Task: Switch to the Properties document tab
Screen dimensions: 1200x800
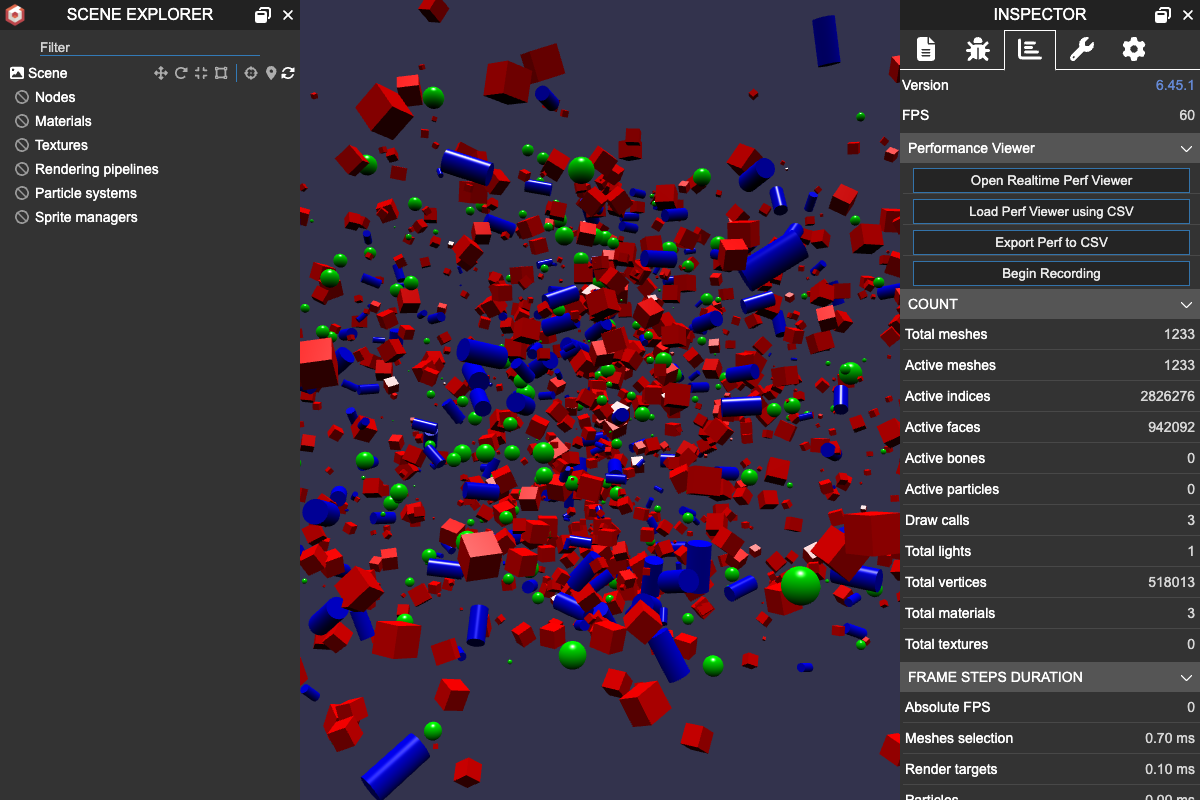Action: [x=926, y=49]
